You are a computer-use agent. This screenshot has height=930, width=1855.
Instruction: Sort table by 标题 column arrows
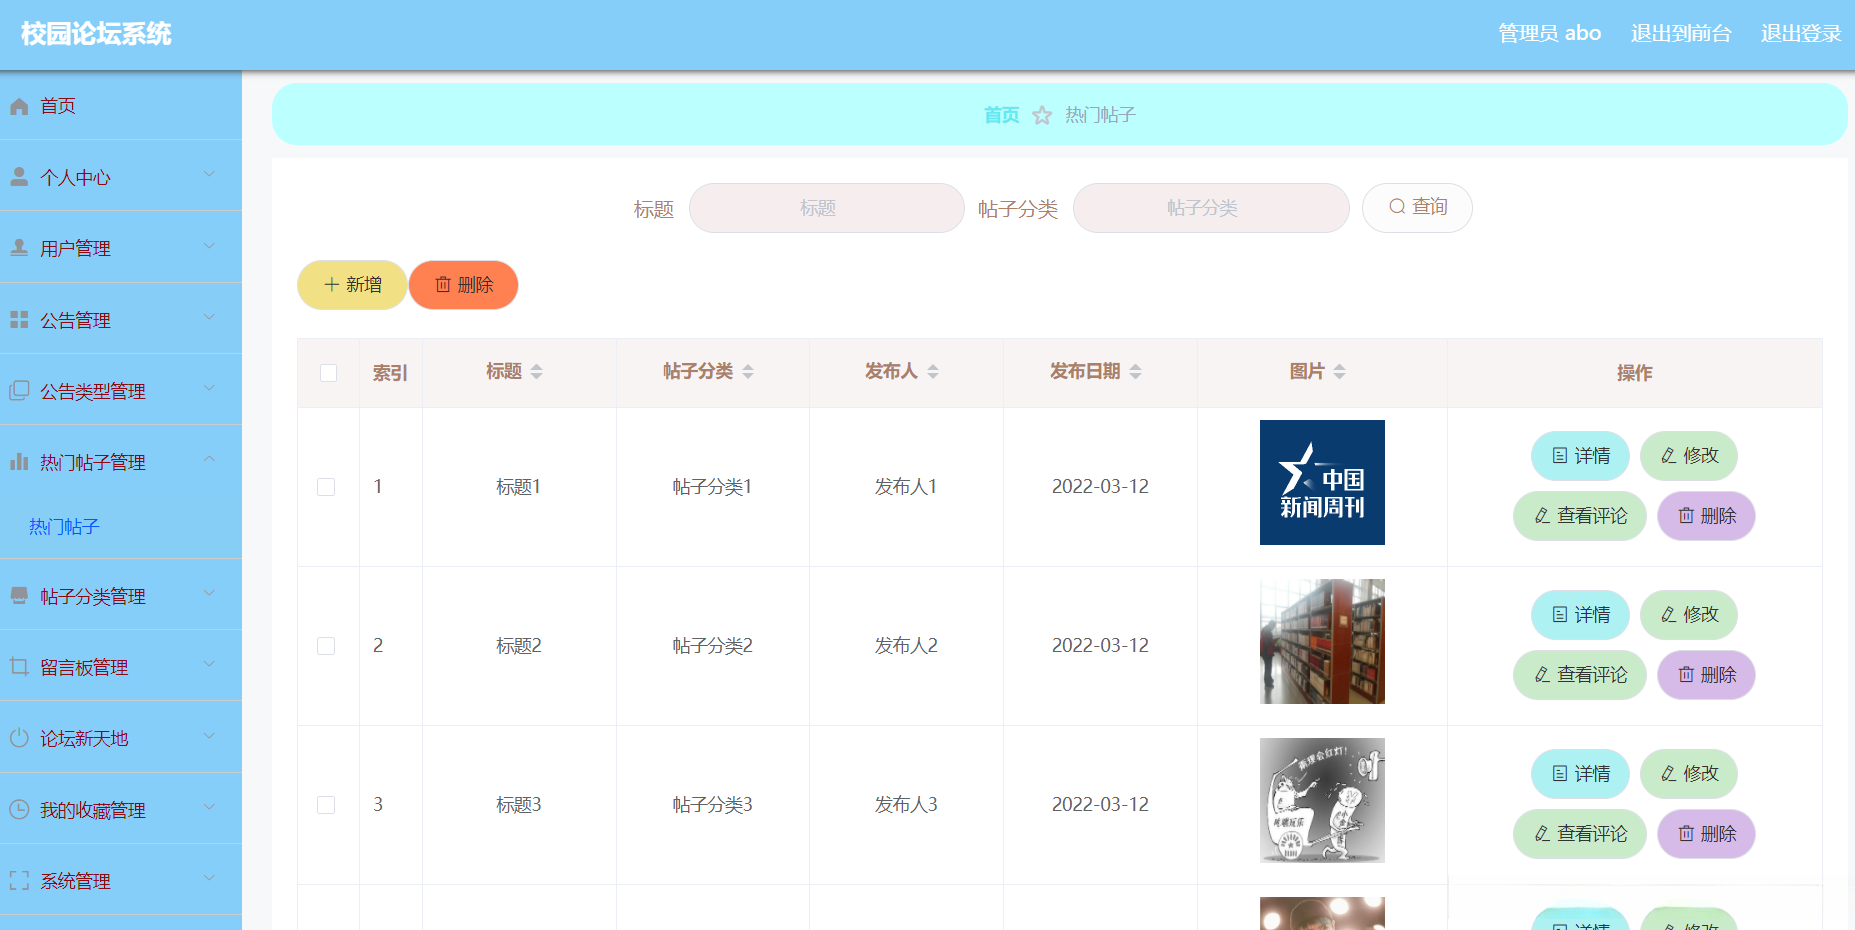[537, 372]
